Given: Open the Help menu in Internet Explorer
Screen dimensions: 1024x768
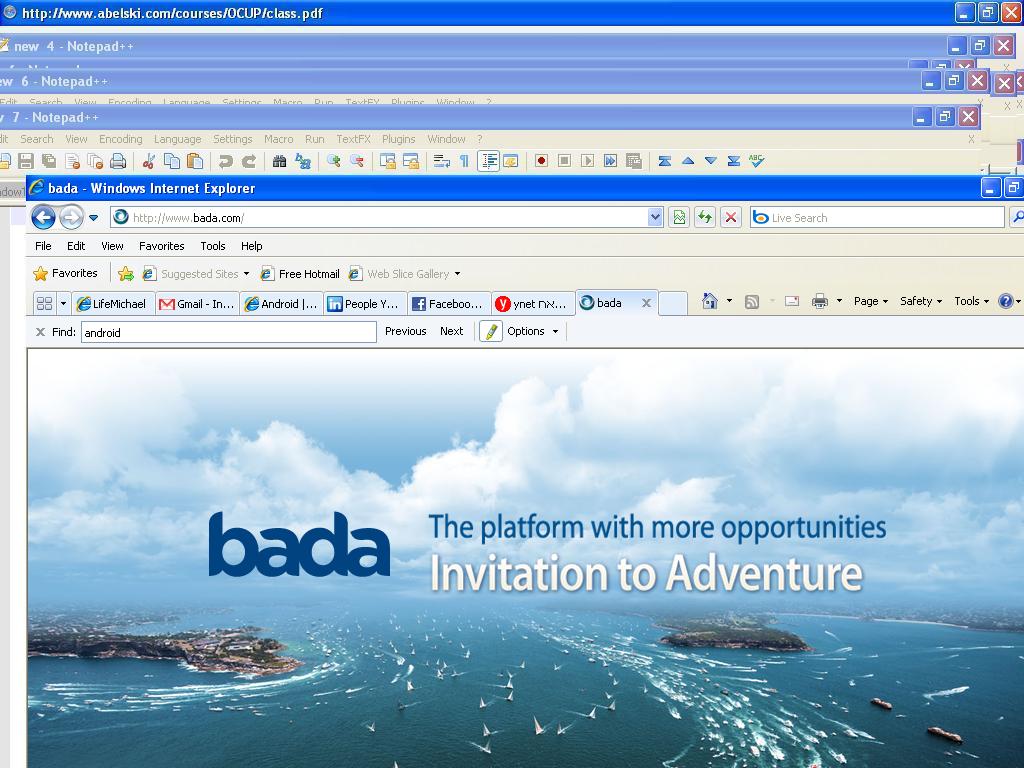Looking at the screenshot, I should coord(251,246).
